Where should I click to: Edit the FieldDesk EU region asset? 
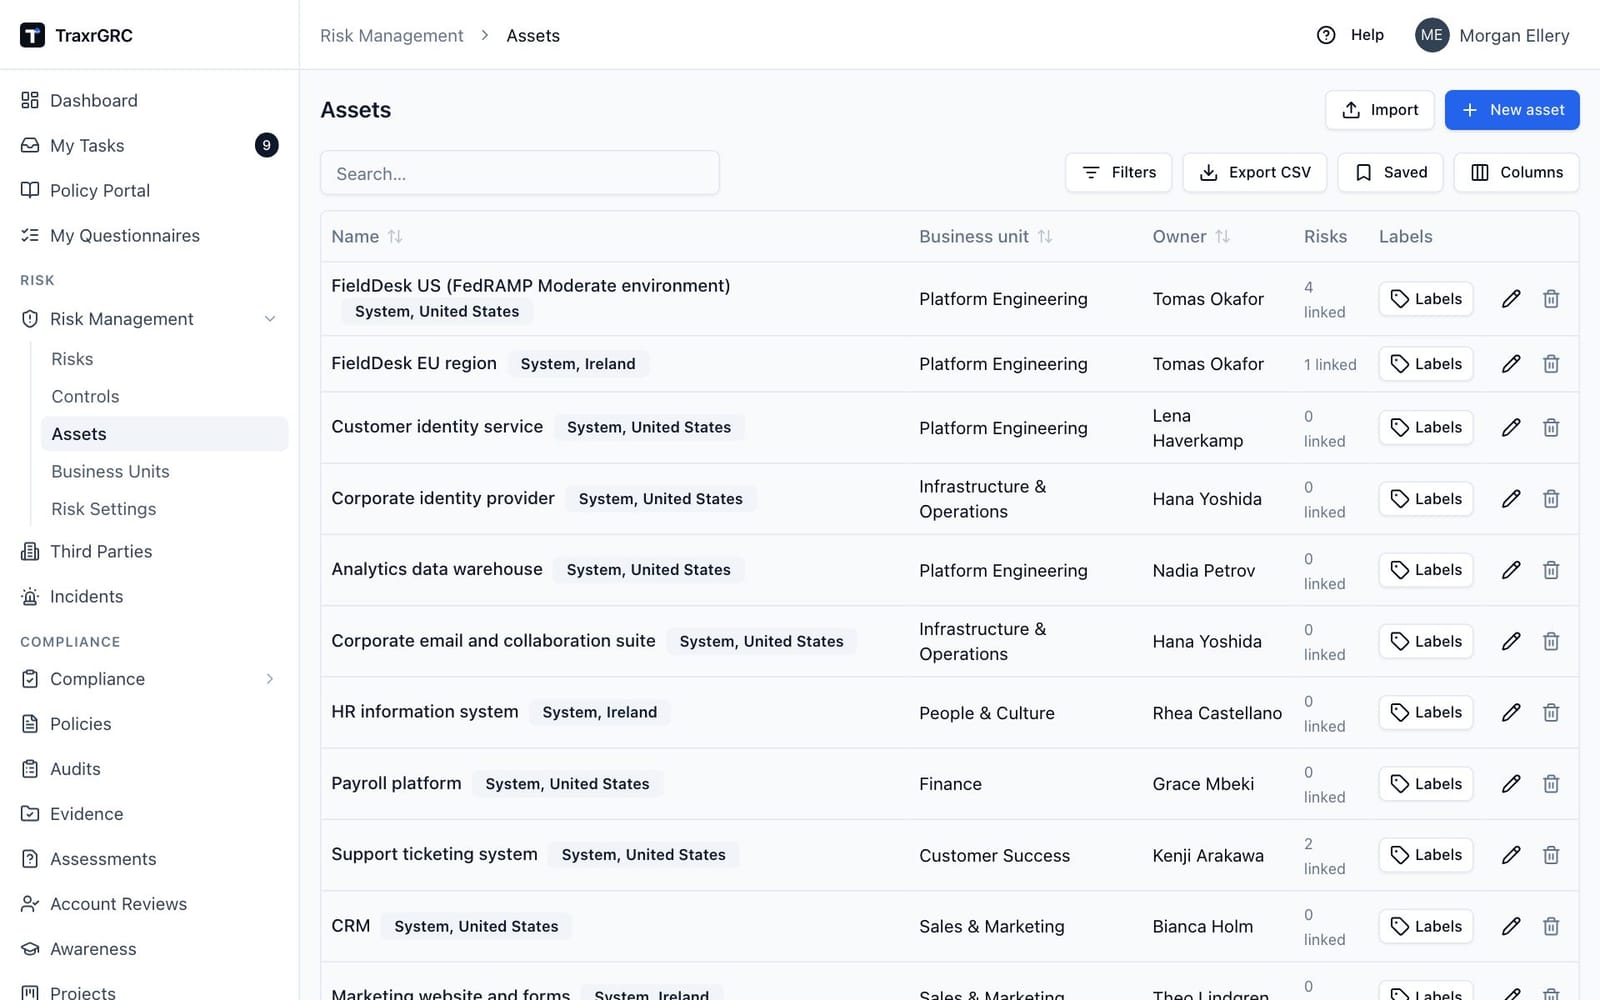coord(1511,364)
